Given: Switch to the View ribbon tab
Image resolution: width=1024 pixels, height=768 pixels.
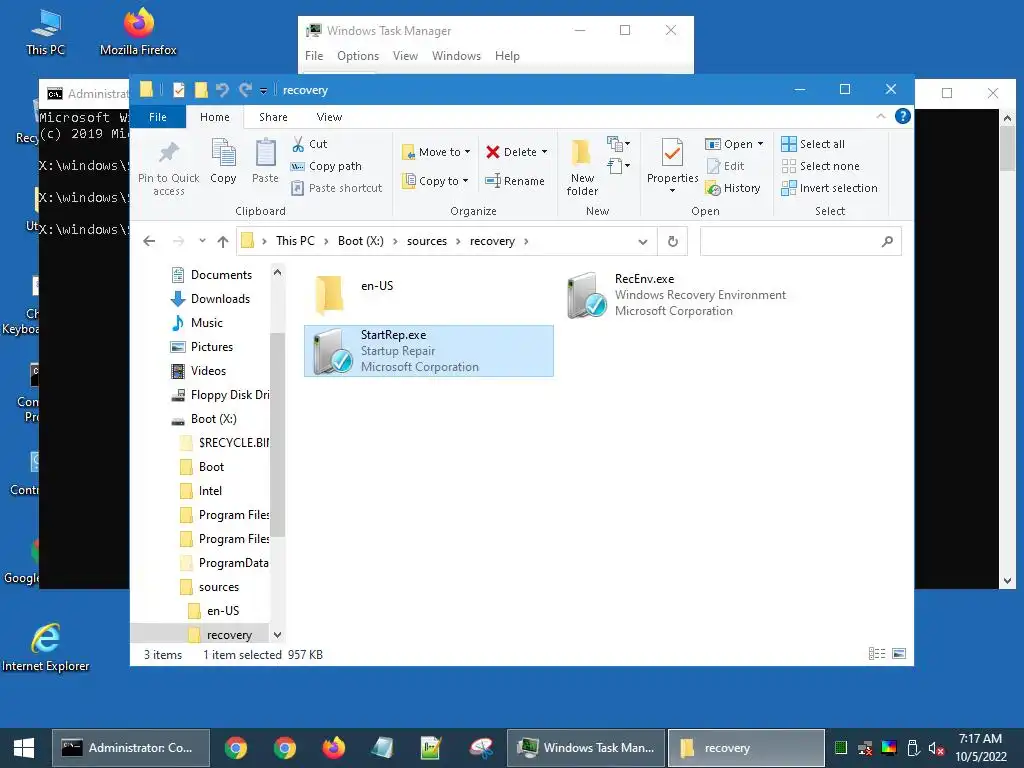Looking at the screenshot, I should click(x=329, y=117).
